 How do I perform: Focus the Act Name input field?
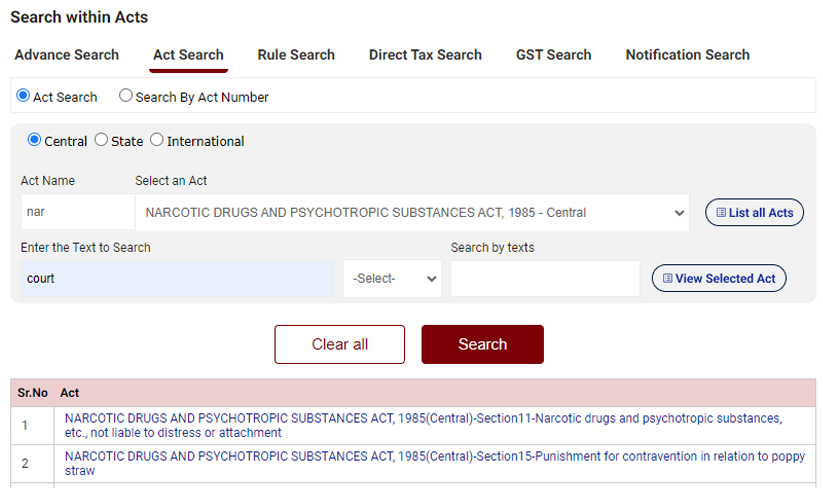coord(76,213)
